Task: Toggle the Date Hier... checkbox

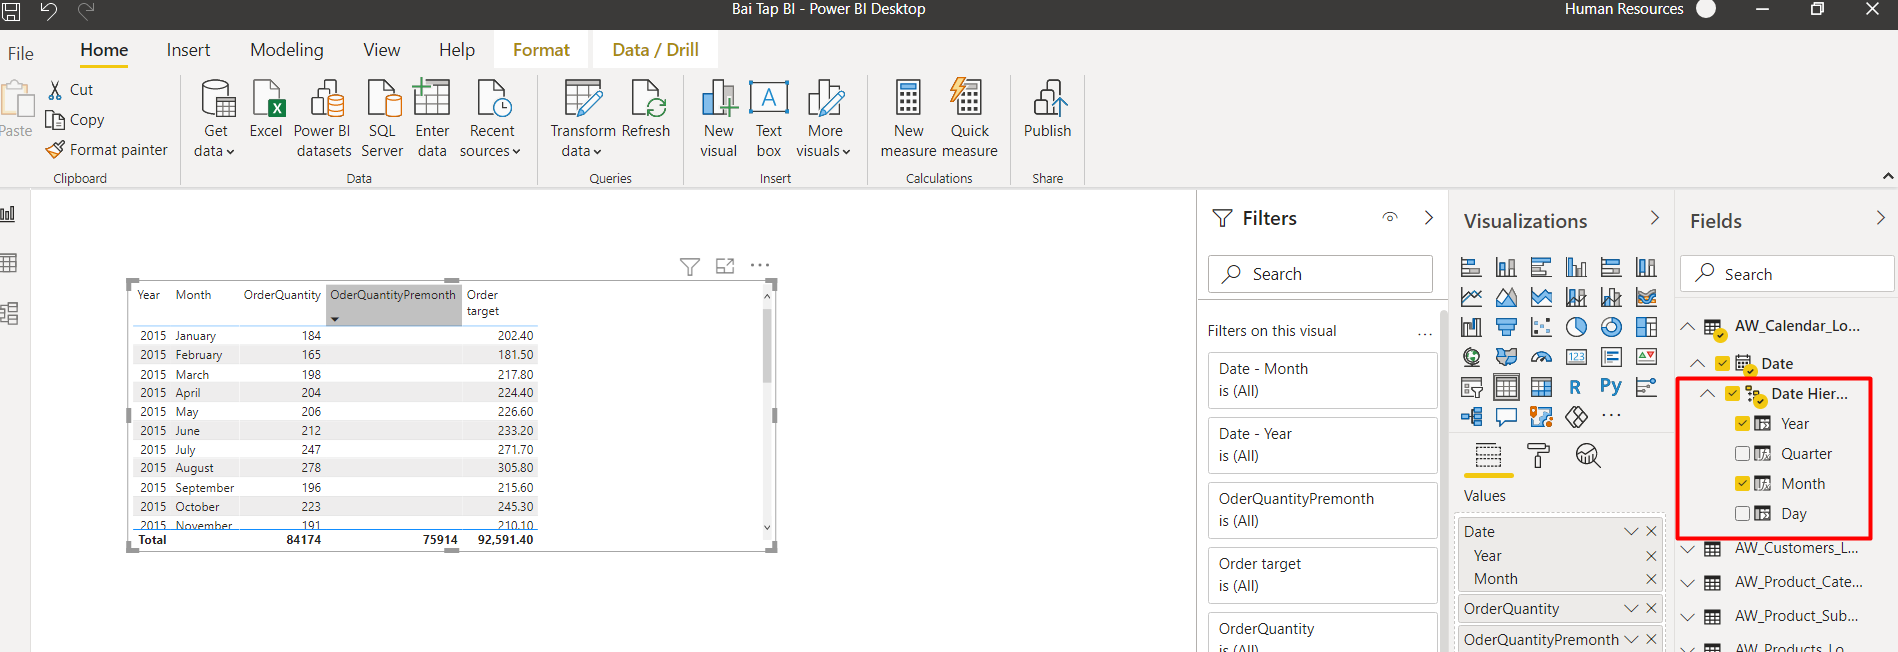Action: coord(1732,393)
